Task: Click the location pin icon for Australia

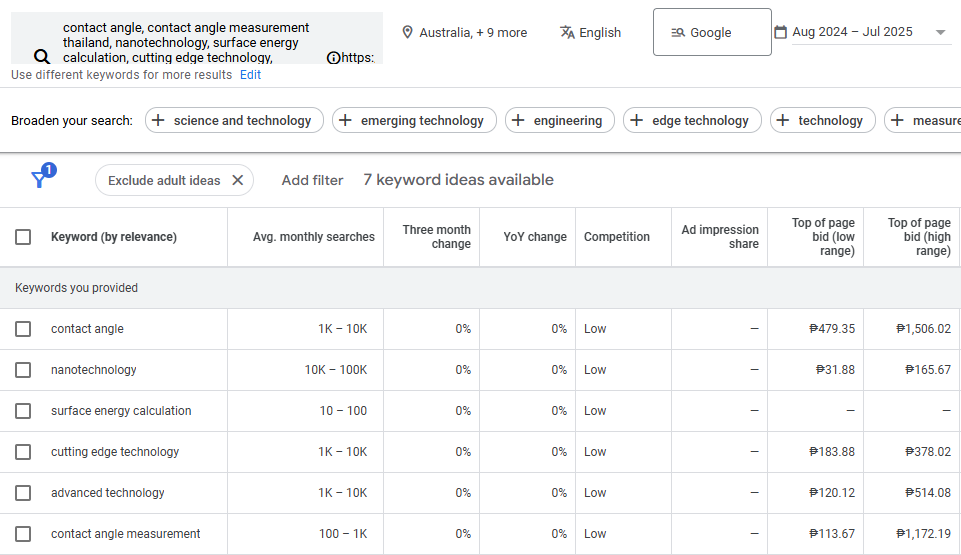Action: click(407, 32)
